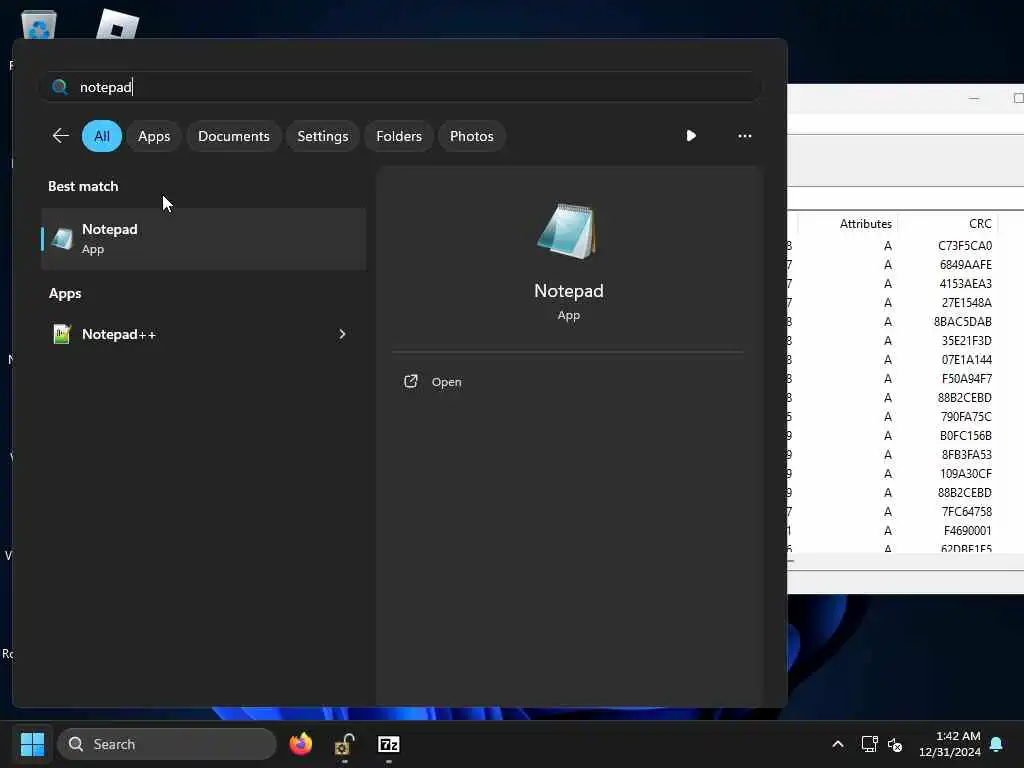The height and width of the screenshot is (768, 1024).
Task: Select the All filter tab
Action: point(102,136)
